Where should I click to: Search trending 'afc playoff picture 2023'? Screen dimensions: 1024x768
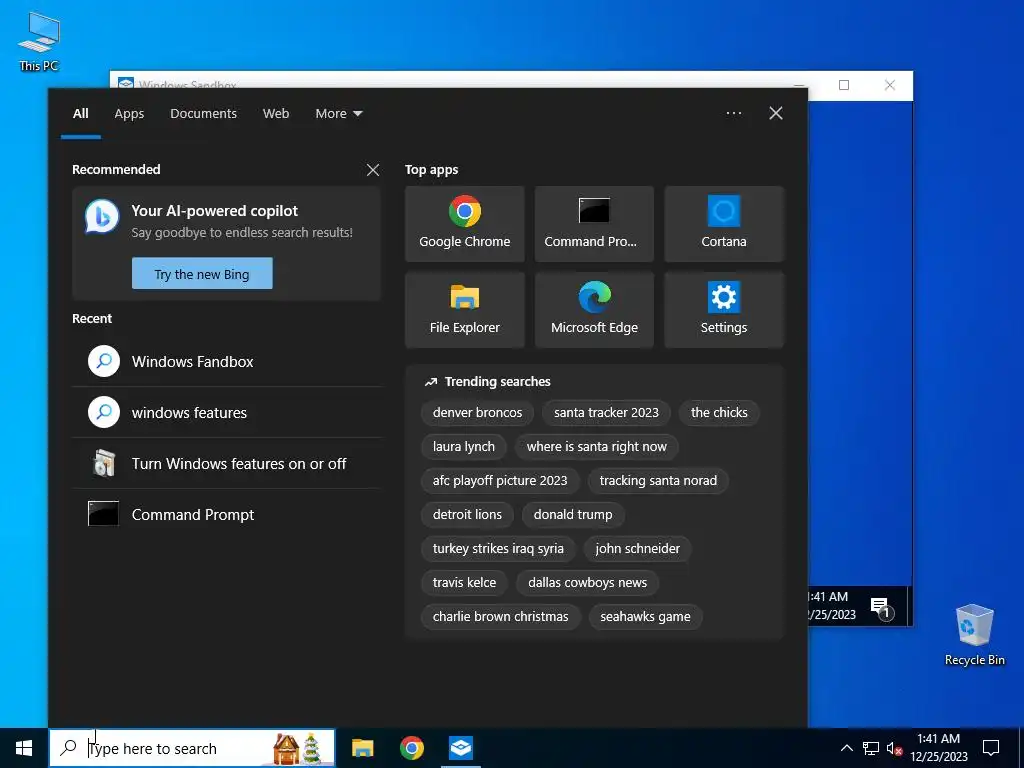click(x=500, y=481)
